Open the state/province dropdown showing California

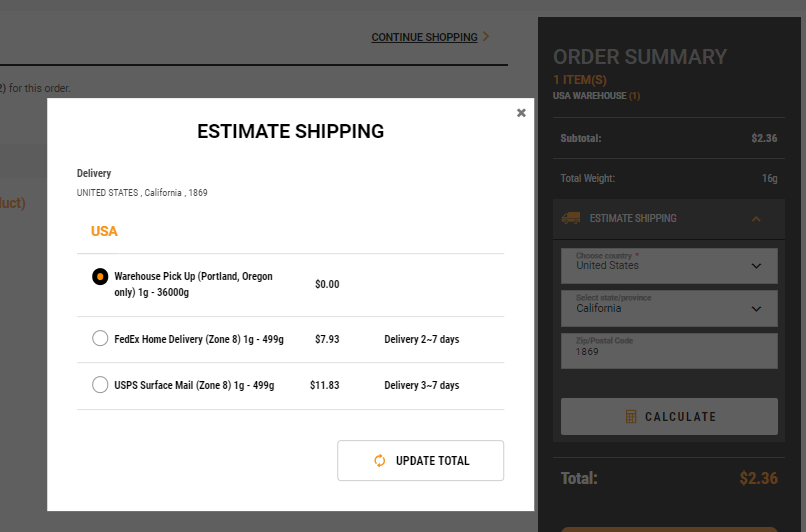669,308
